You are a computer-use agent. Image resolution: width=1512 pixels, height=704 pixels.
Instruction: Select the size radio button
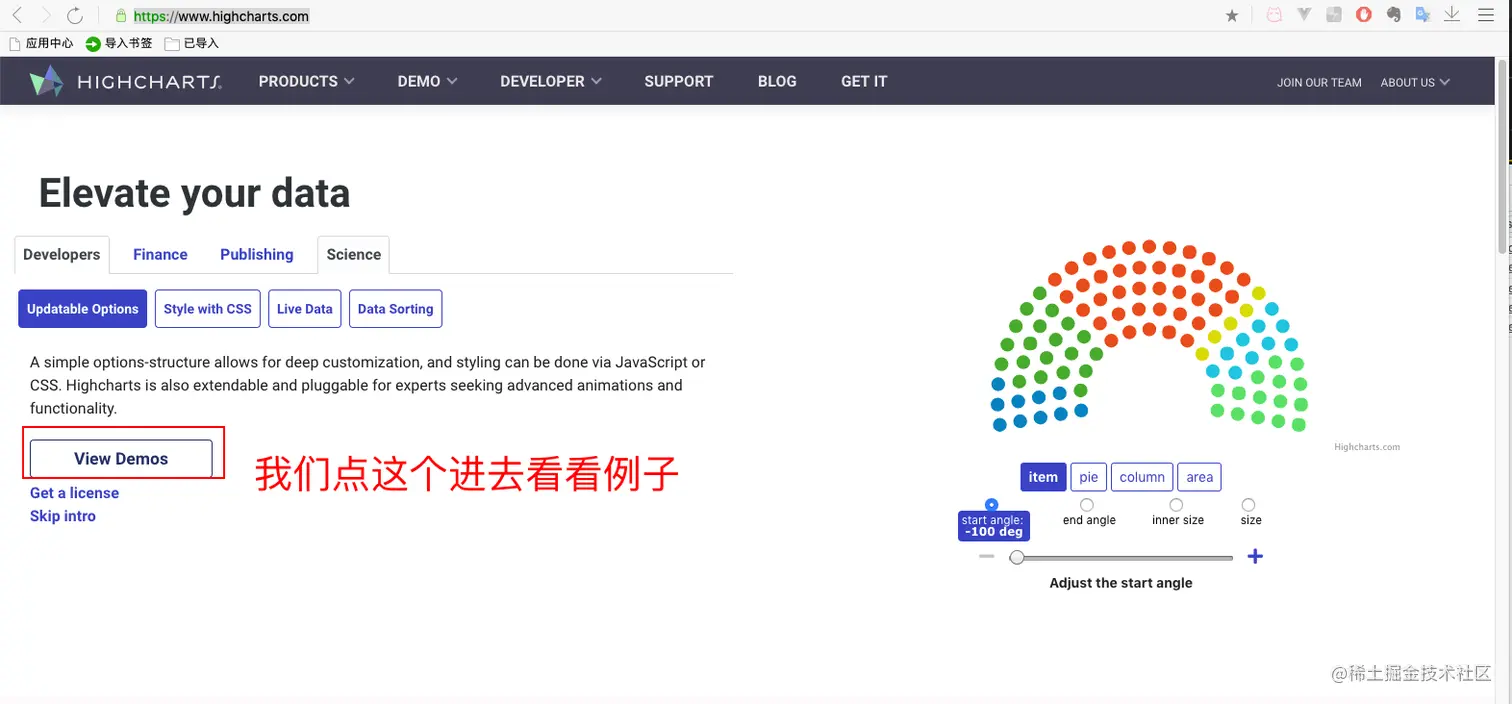pos(1248,505)
